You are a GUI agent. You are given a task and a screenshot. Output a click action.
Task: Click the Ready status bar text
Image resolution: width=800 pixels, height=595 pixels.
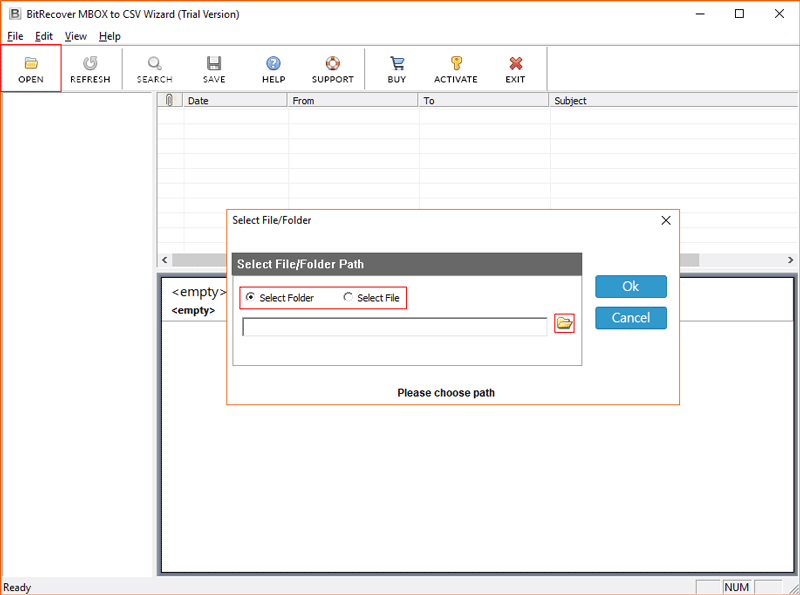point(17,587)
